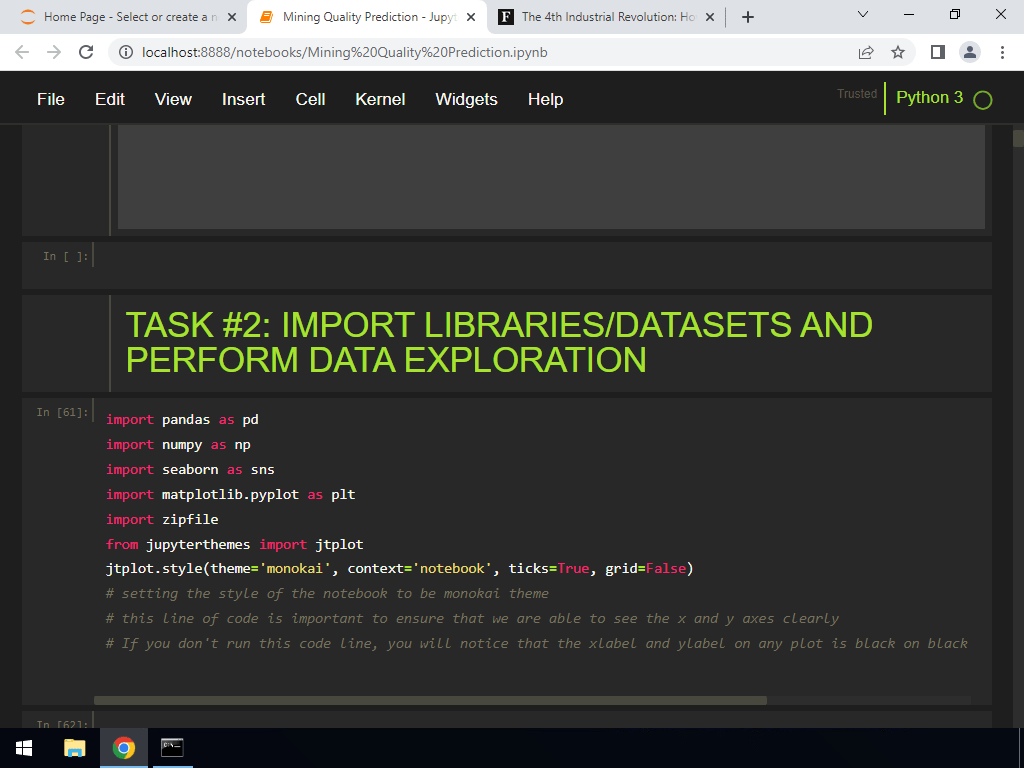Open a new browser tab
This screenshot has width=1024, height=768.
[x=748, y=17]
